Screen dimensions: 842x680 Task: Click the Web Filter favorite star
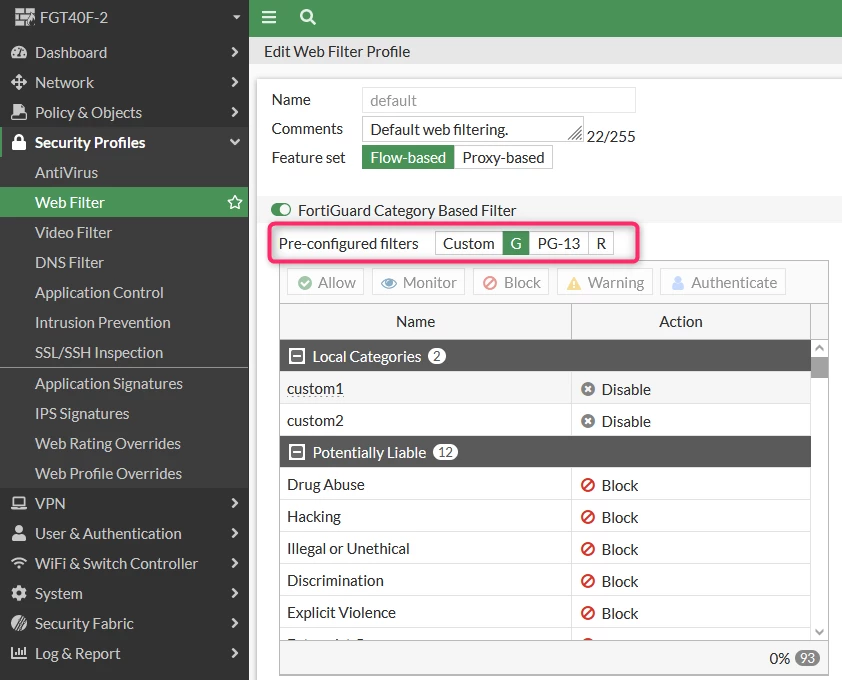pos(235,202)
